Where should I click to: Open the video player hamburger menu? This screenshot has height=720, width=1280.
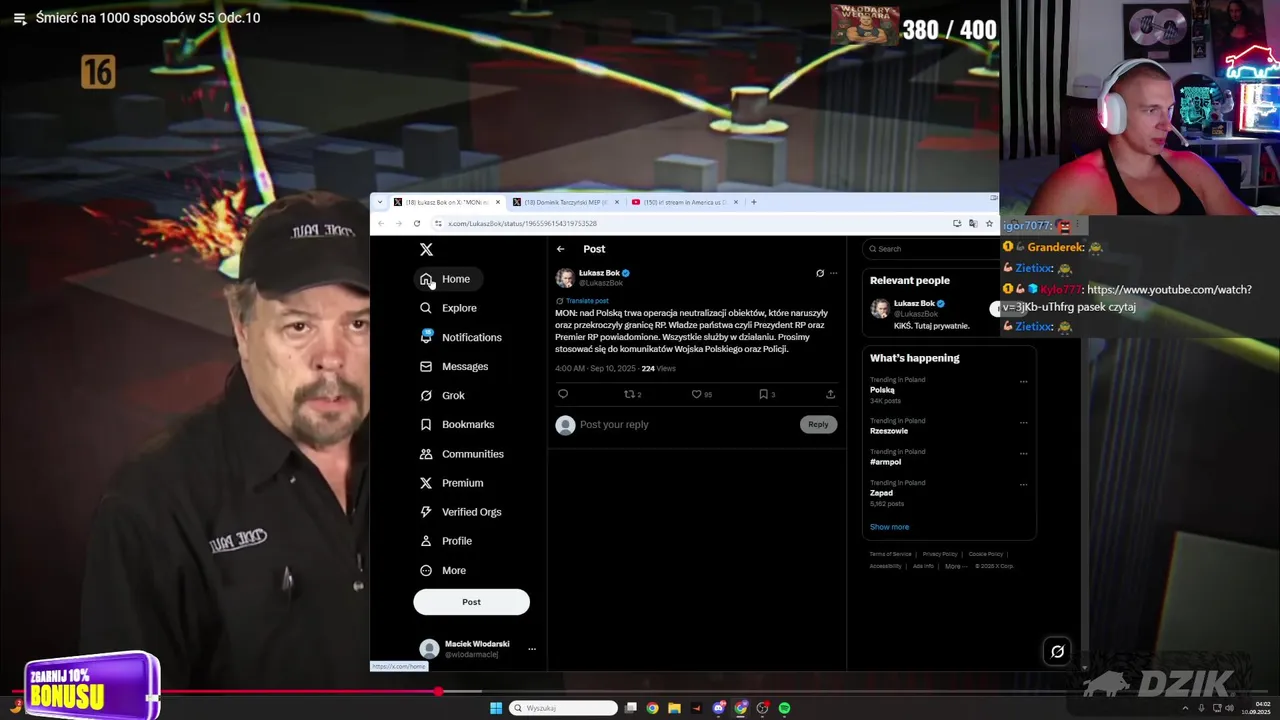coord(19,18)
